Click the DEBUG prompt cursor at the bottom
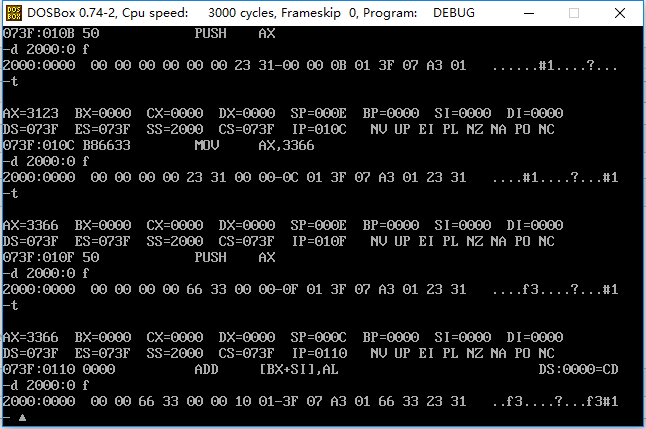Image resolution: width=646 pixels, height=429 pixels. (22, 417)
